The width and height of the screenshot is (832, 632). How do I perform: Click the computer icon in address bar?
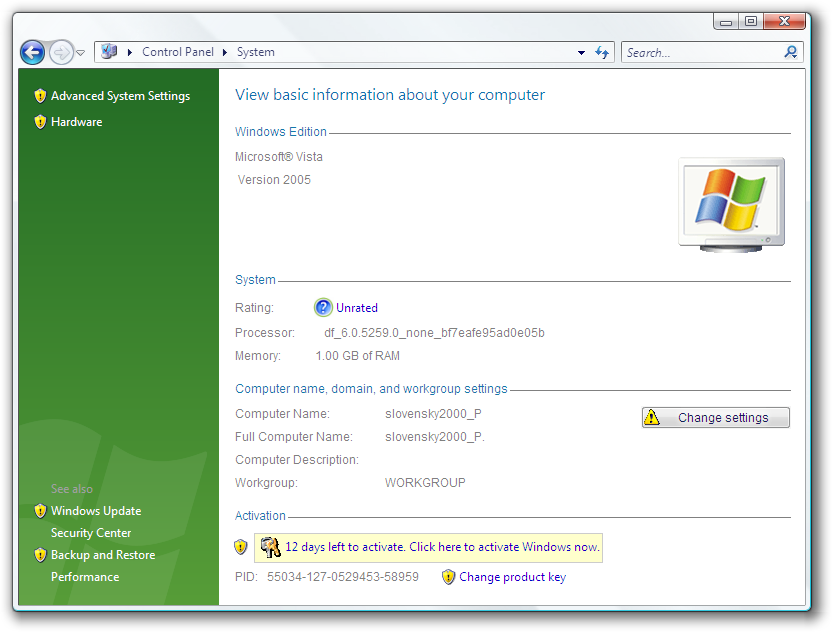point(109,51)
